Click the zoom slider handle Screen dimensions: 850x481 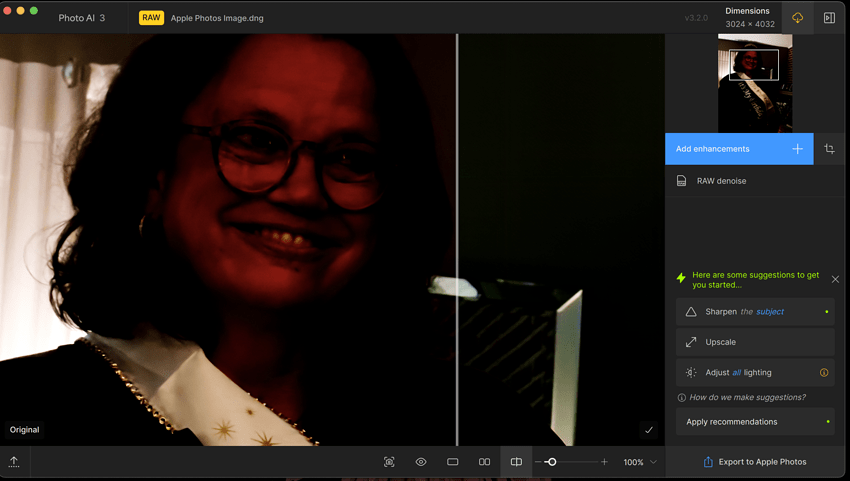point(551,462)
